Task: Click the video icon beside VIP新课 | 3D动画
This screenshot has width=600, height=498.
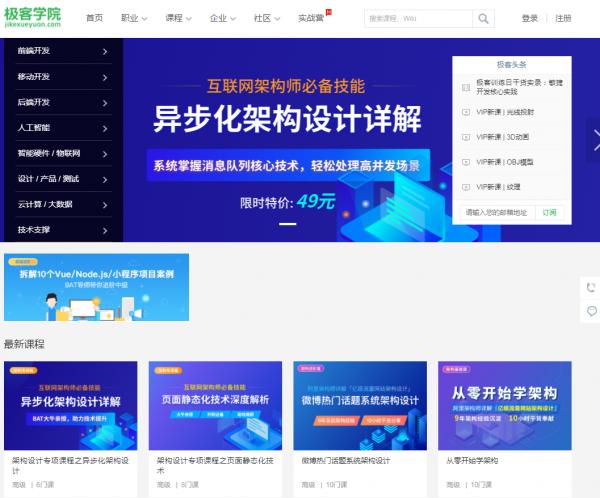Action: click(465, 136)
